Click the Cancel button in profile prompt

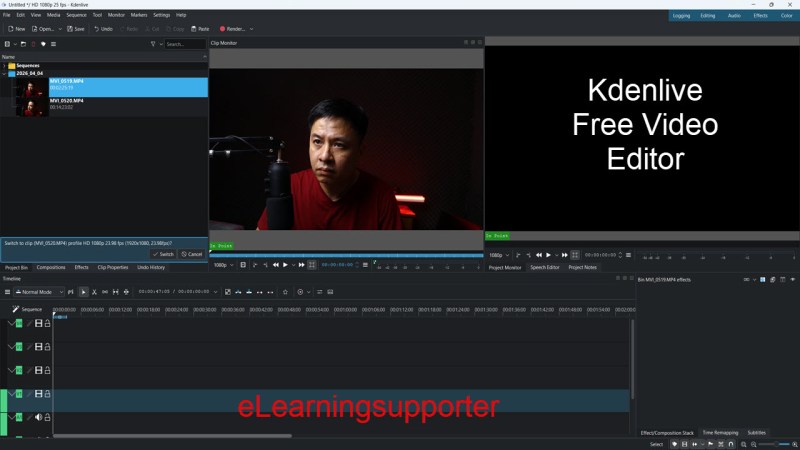pyautogui.click(x=192, y=254)
